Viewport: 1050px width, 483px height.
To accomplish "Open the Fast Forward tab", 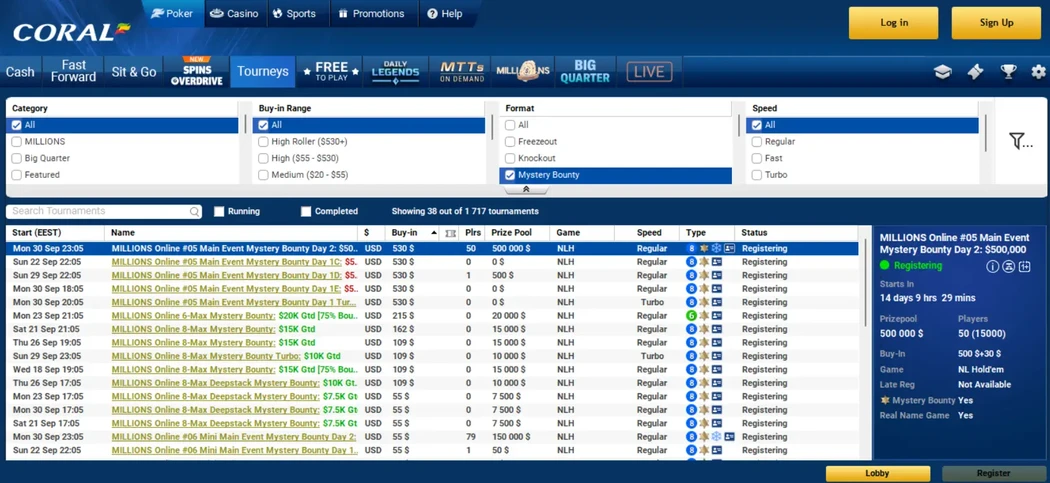I will (x=73, y=72).
